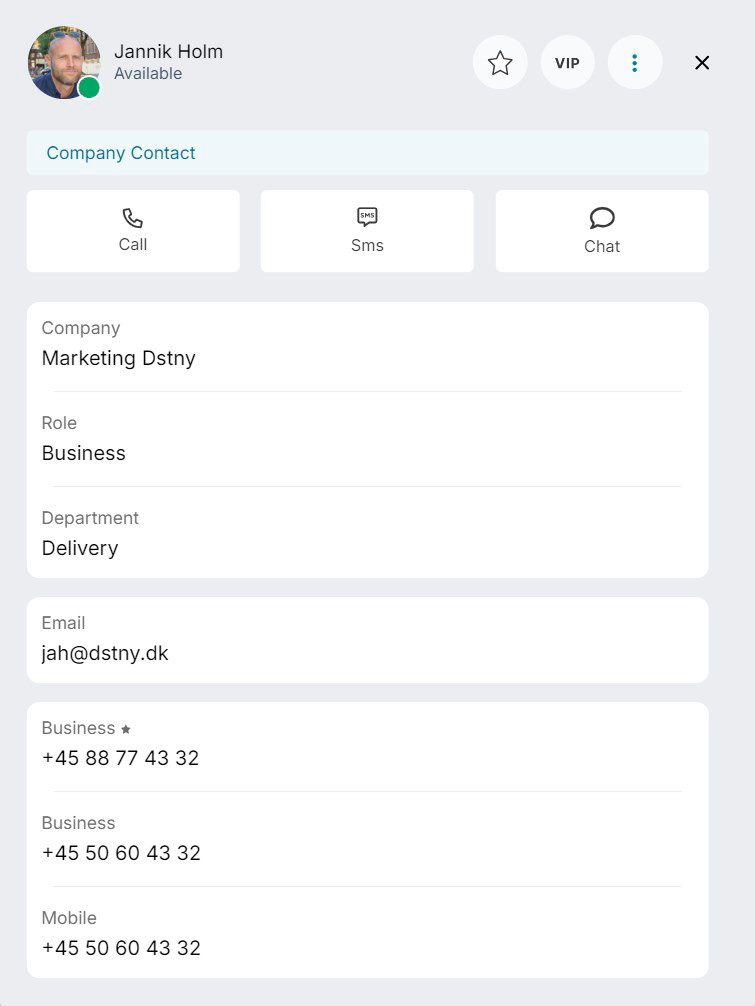
Task: Mark Jannik Holm as favorite with star icon
Action: point(500,62)
